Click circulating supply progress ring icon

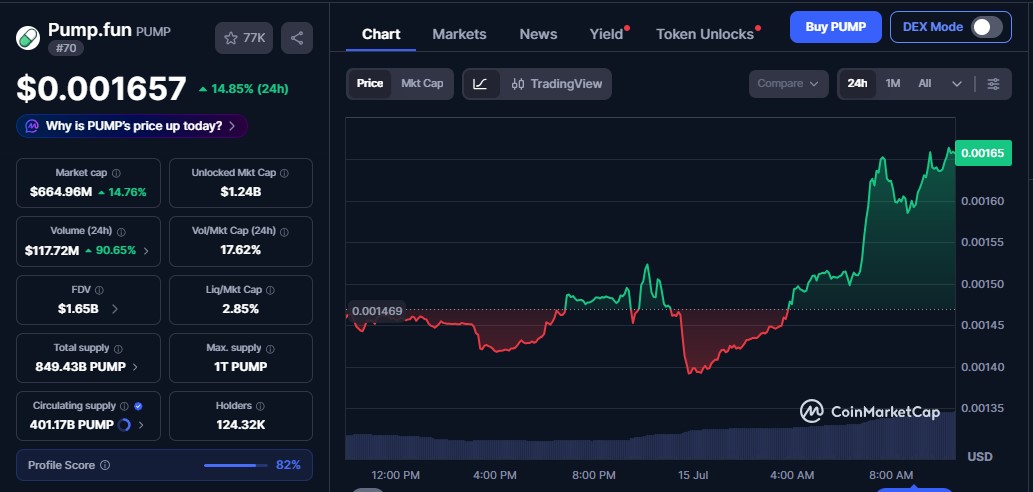tap(123, 425)
